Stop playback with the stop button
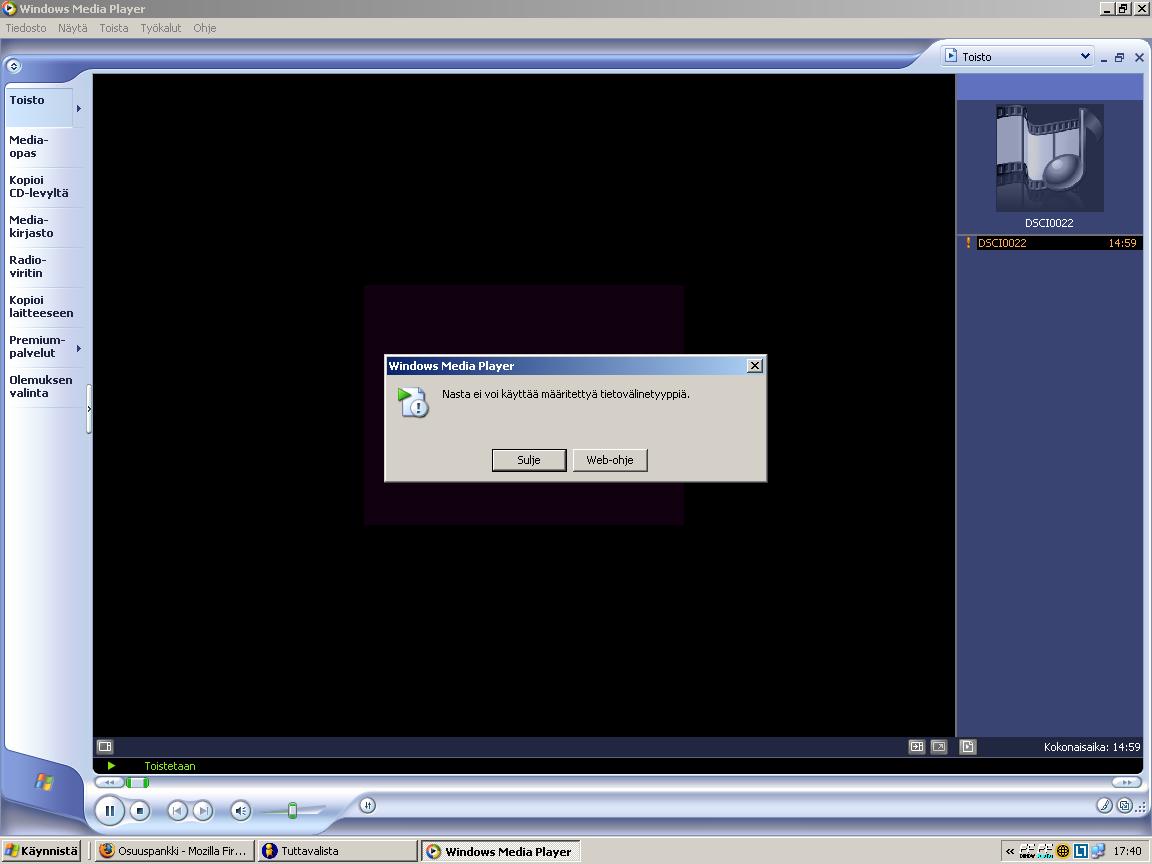 140,811
